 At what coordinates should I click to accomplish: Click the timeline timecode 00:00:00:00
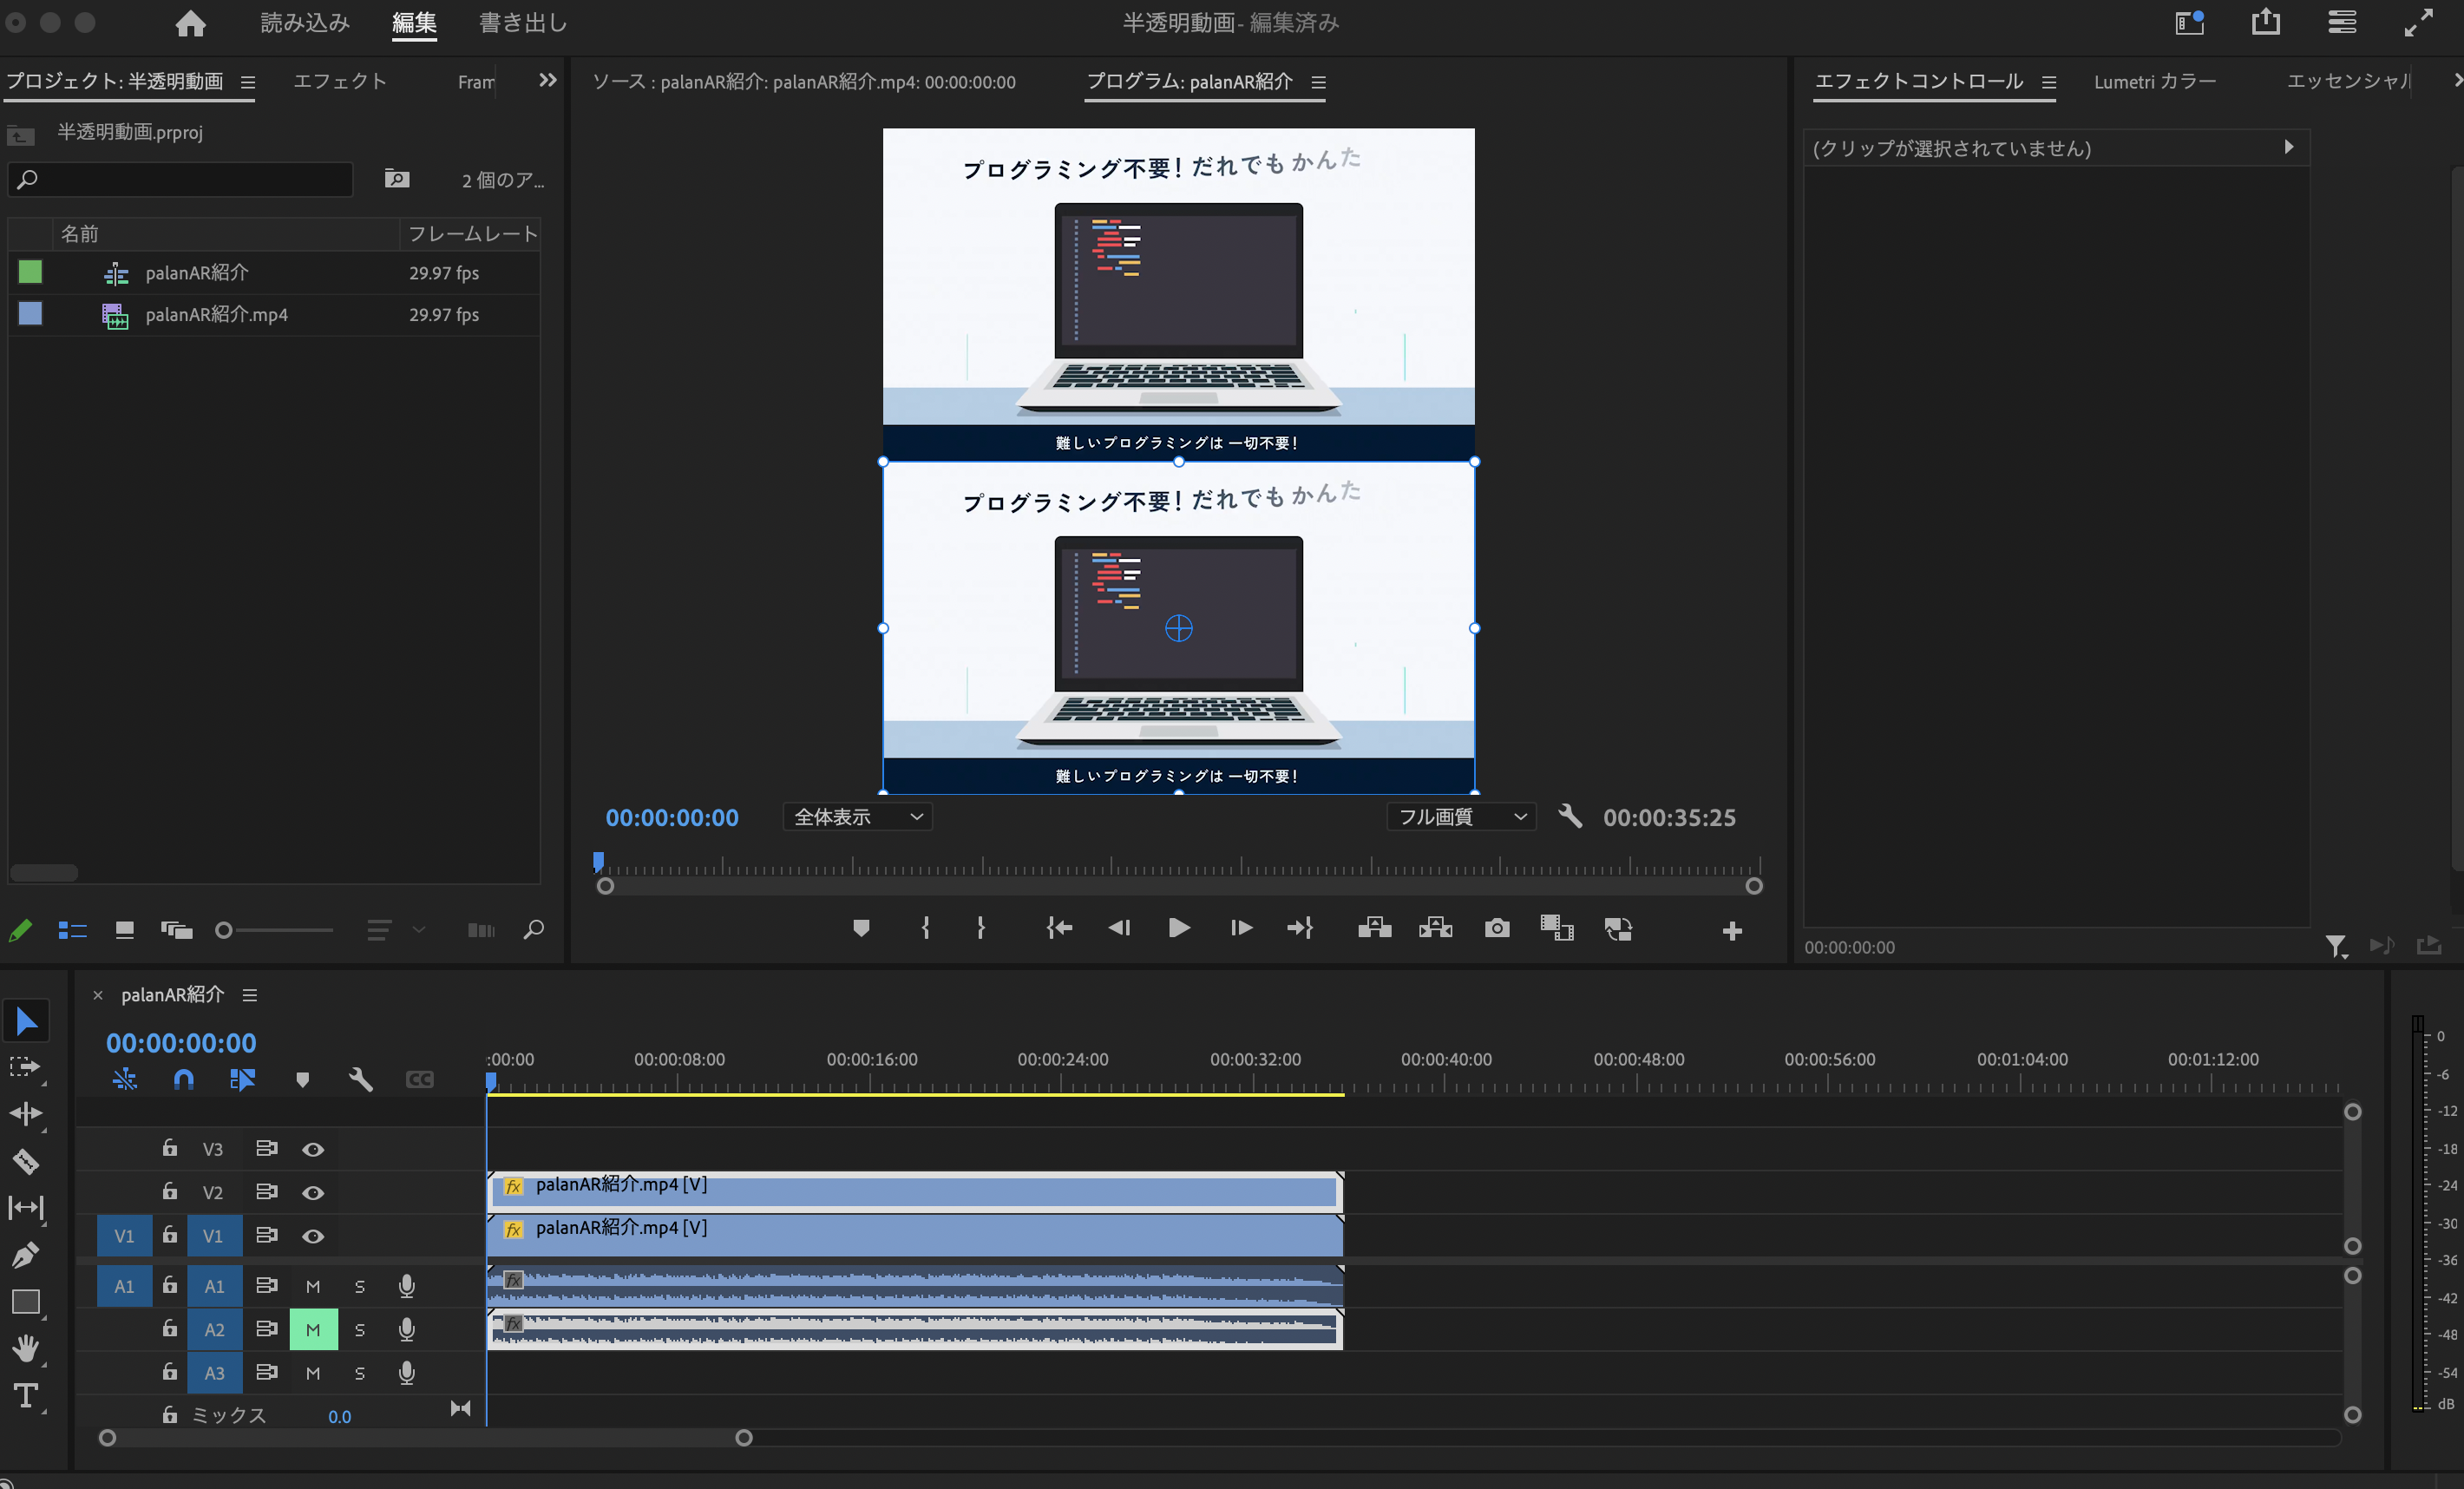181,1043
